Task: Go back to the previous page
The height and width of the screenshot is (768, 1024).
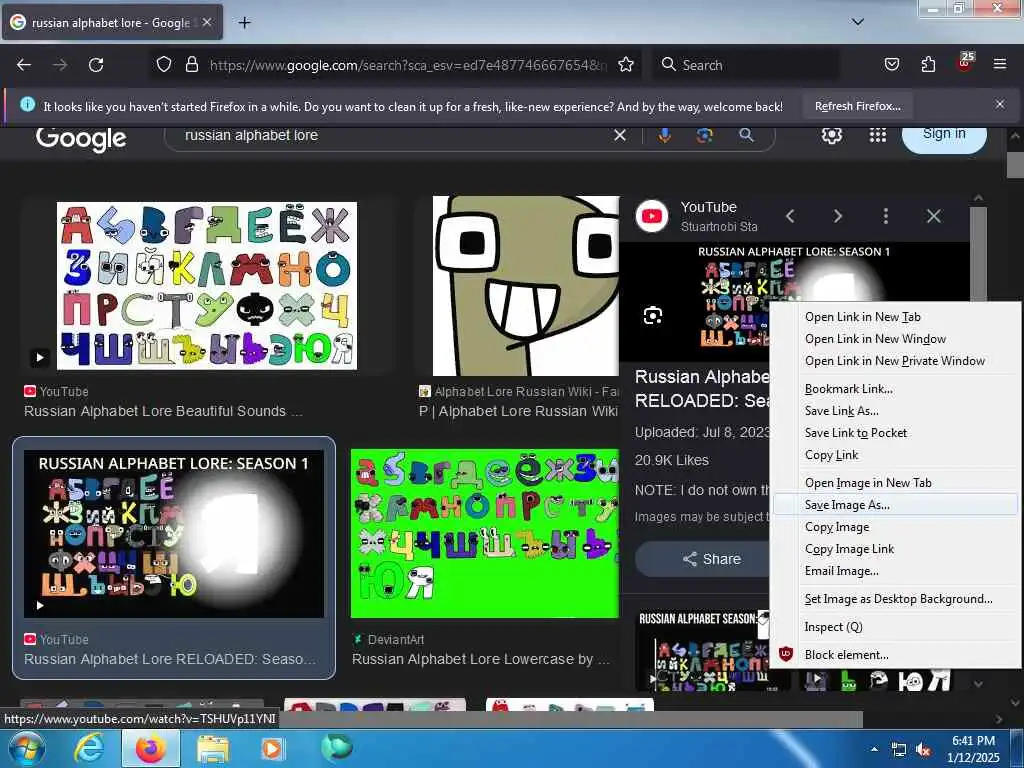Action: (x=24, y=65)
